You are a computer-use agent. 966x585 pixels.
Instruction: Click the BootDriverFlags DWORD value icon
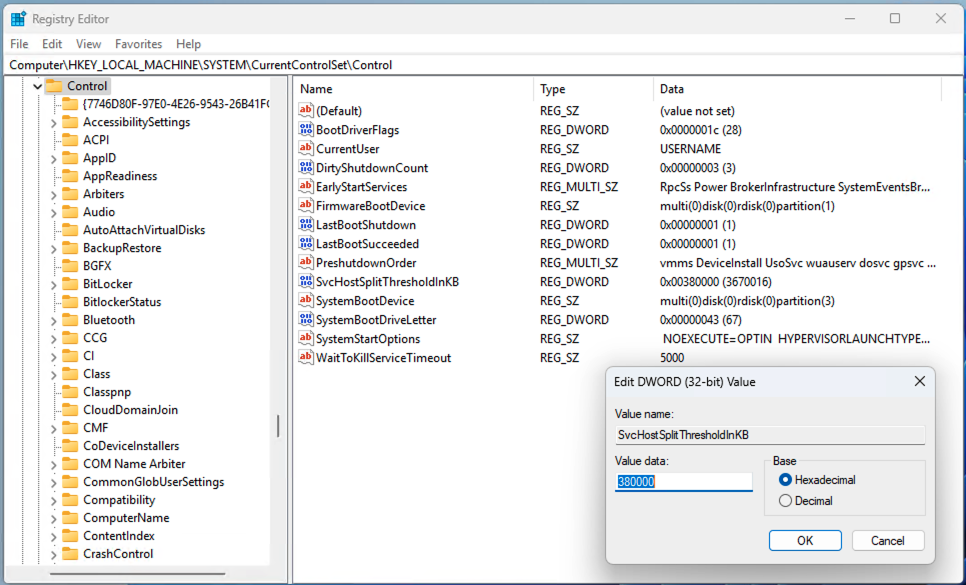coord(306,130)
